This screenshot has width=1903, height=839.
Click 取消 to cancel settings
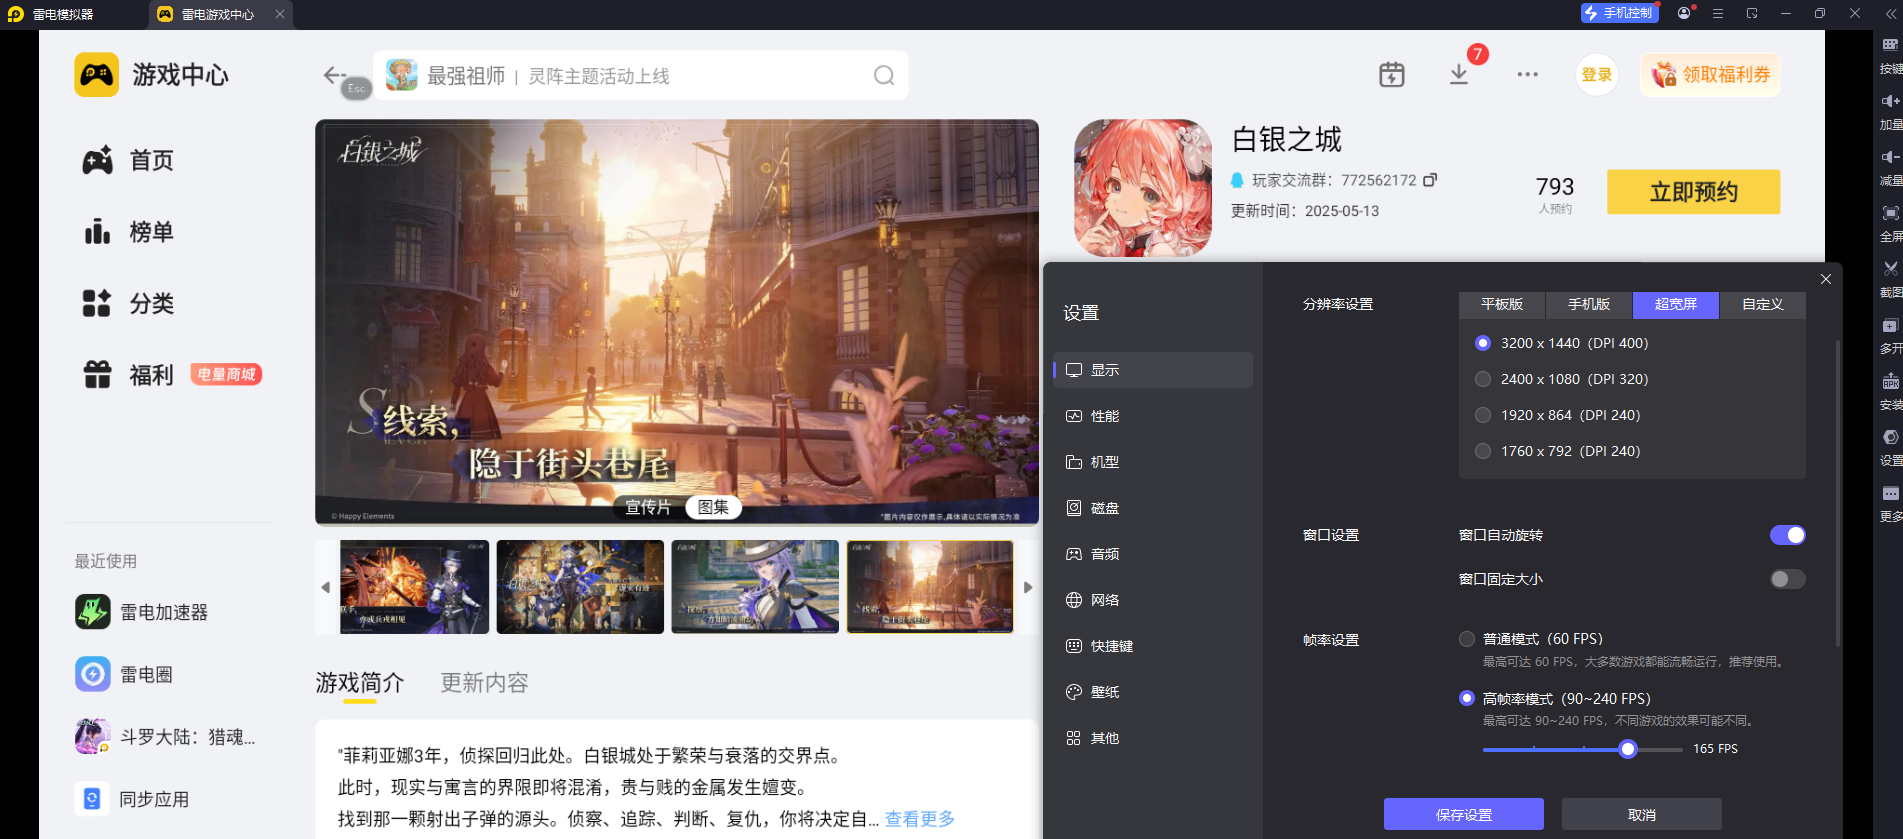[x=1642, y=814]
